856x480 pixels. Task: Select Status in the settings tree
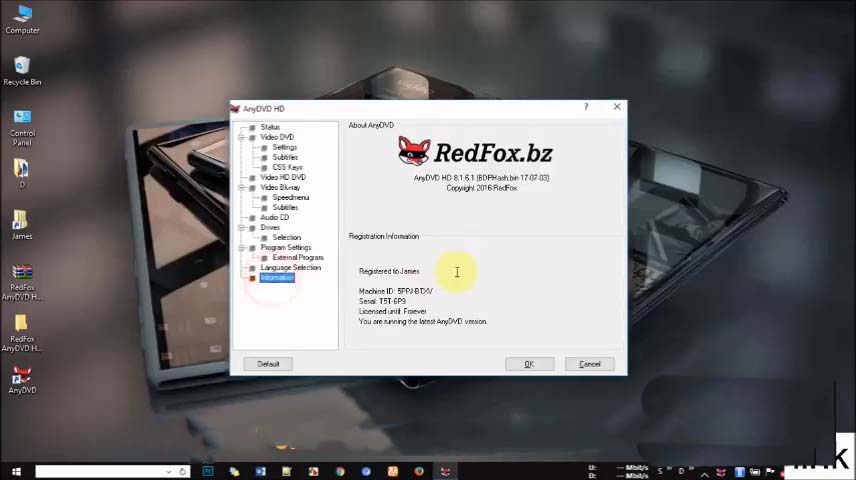coord(270,127)
